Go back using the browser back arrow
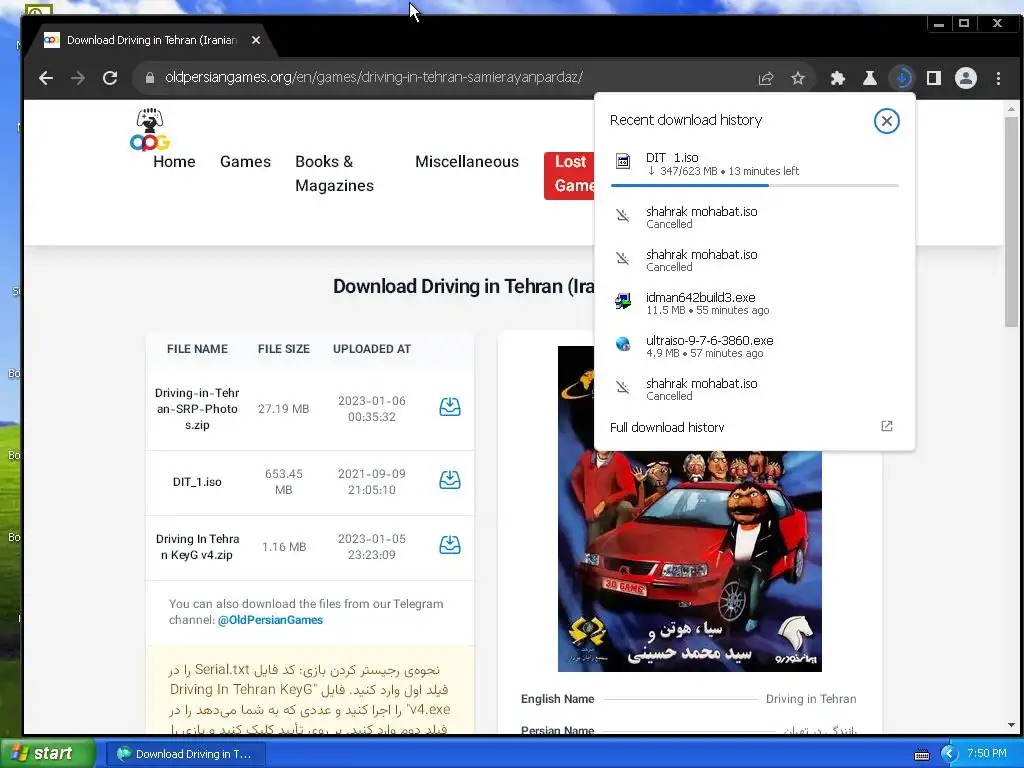The image size is (1024, 768). tap(46, 78)
